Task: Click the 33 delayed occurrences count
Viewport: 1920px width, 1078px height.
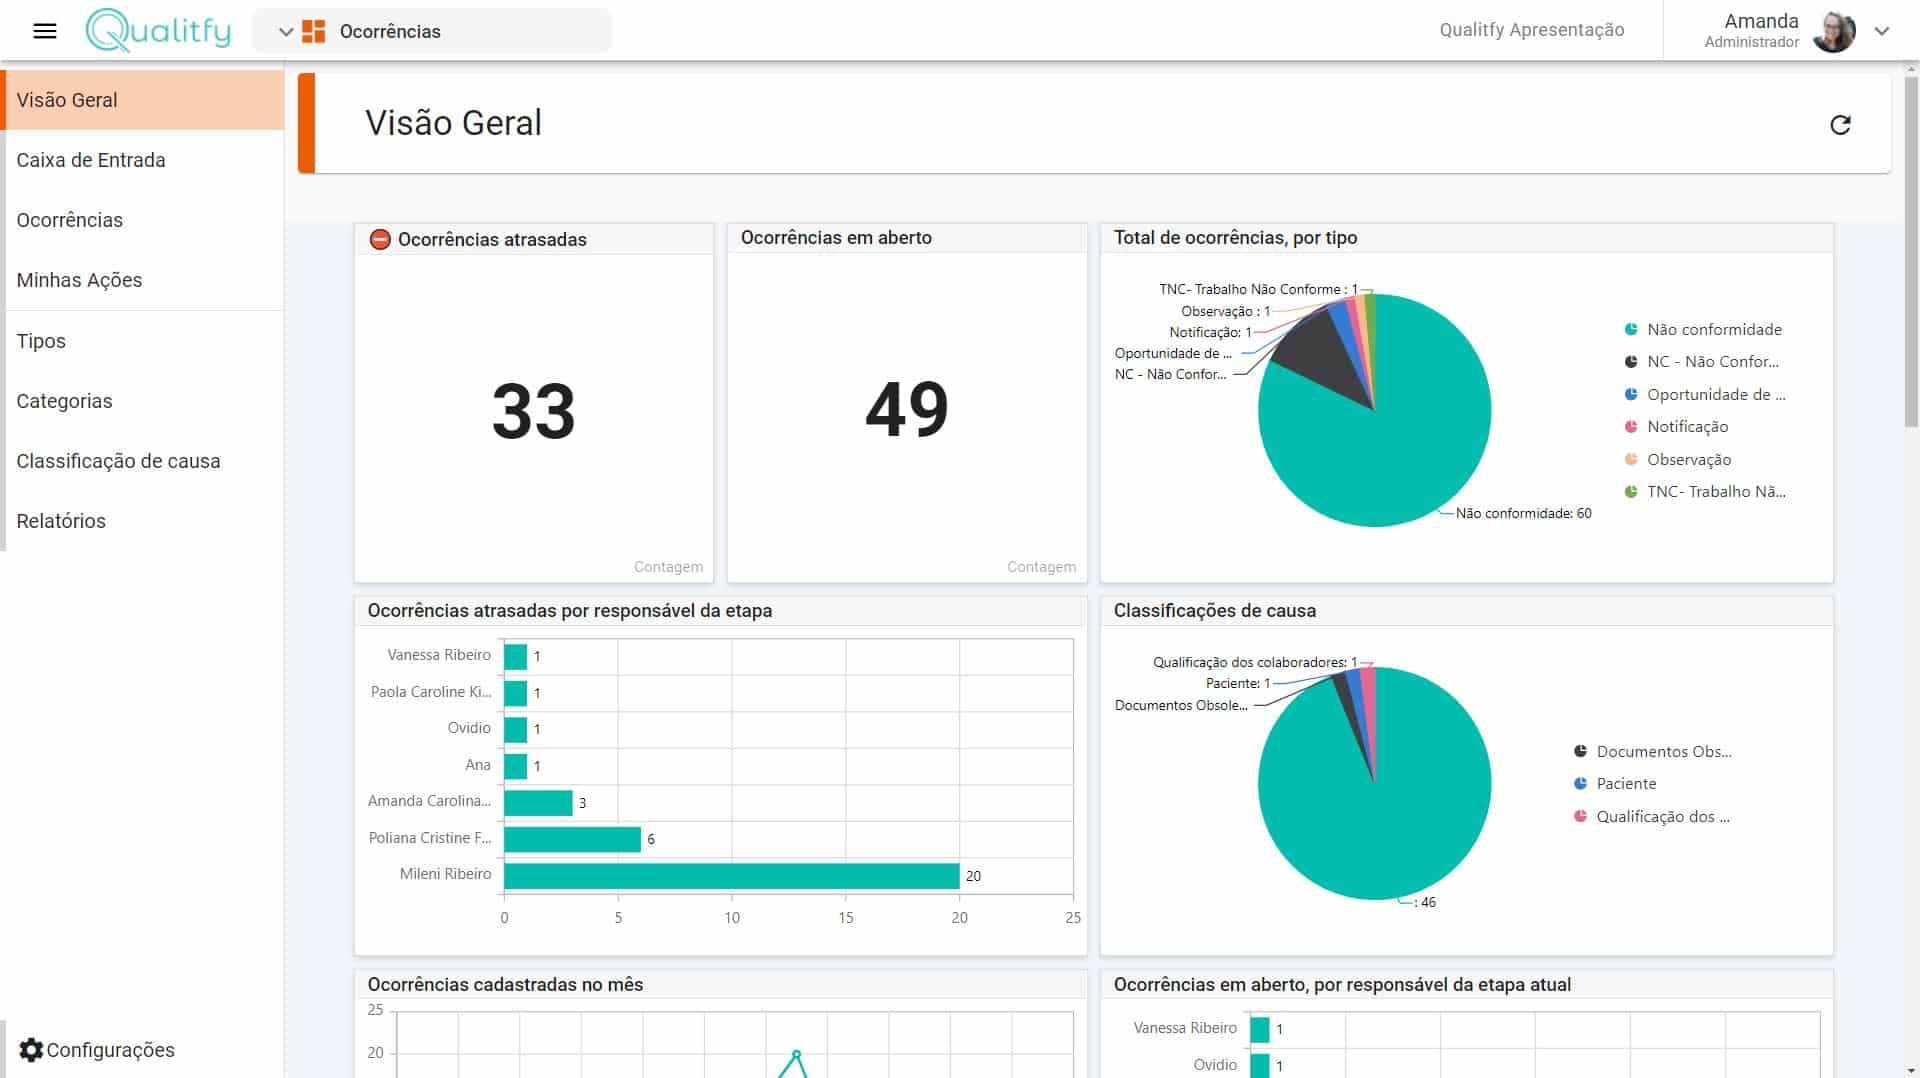Action: 533,411
